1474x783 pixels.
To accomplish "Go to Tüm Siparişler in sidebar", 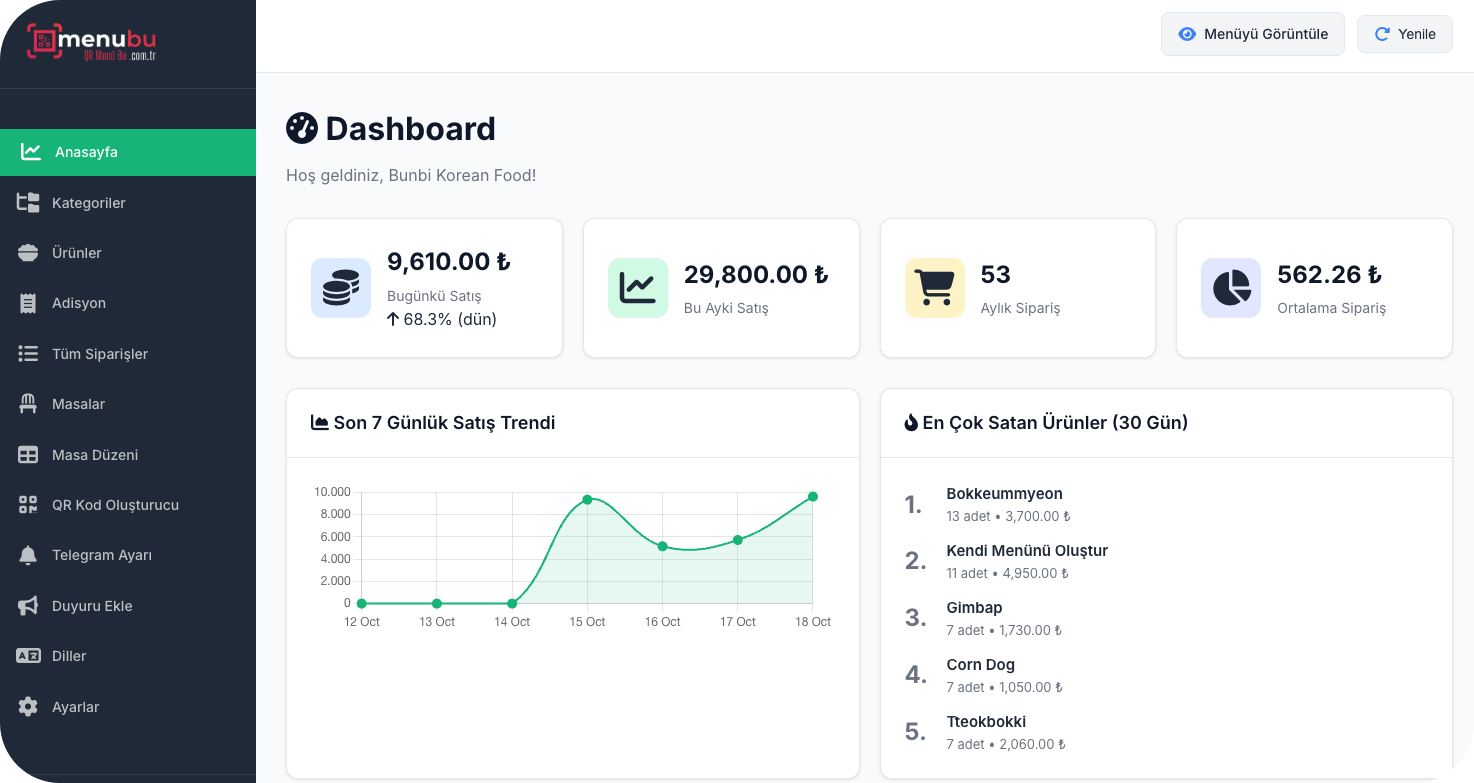I will point(100,354).
